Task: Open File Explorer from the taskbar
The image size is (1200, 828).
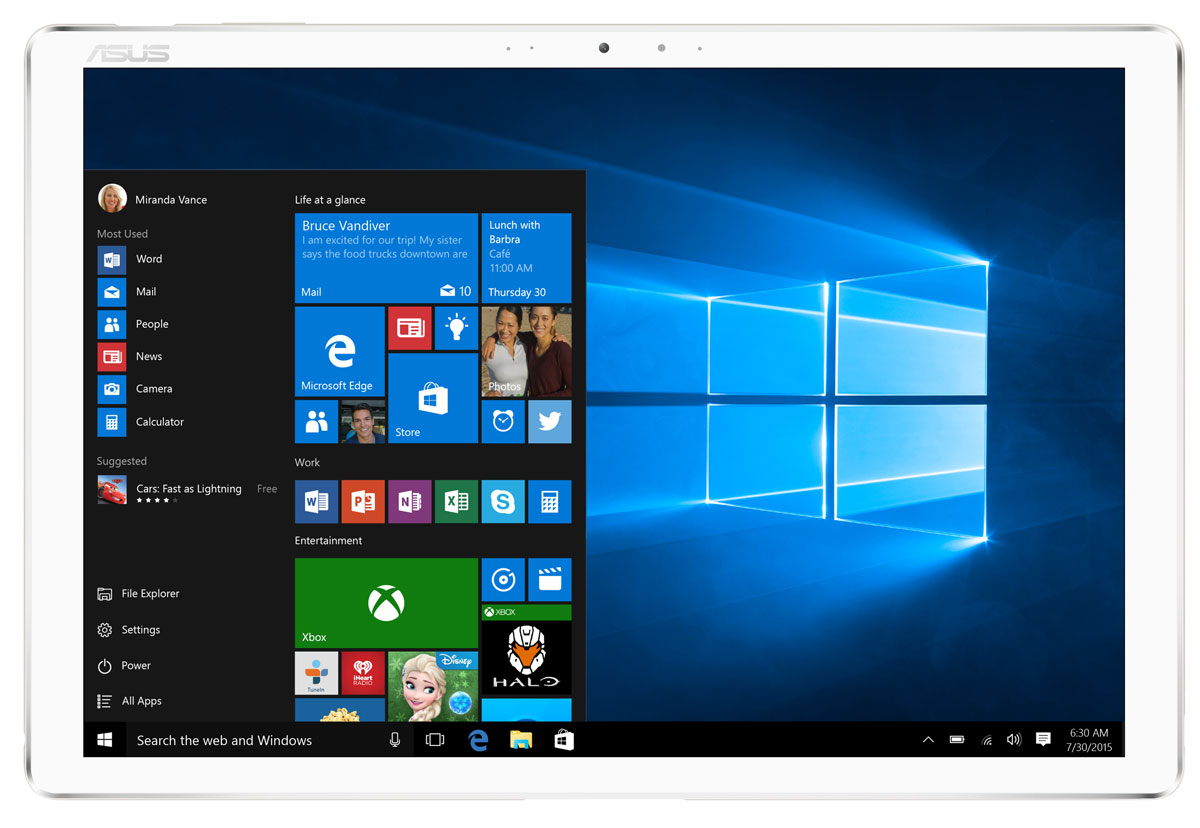Action: (x=521, y=740)
